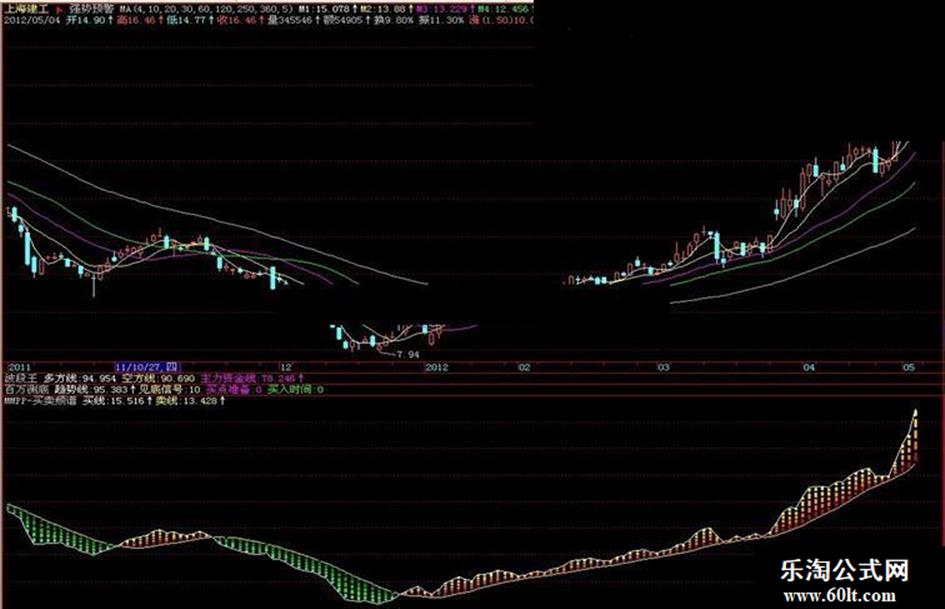This screenshot has width=945, height=609.
Task: Click the date 2012/05/04 in header
Action: point(31,21)
